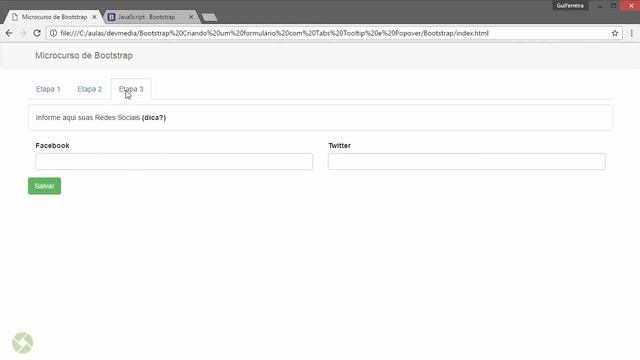Bookmark page with the star icon
The height and width of the screenshot is (360, 640).
[615, 33]
